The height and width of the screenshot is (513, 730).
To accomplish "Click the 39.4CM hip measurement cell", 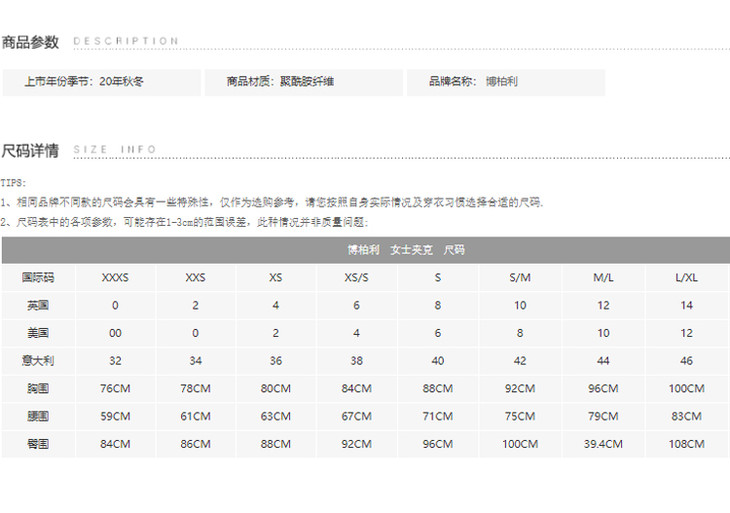I will (603, 443).
